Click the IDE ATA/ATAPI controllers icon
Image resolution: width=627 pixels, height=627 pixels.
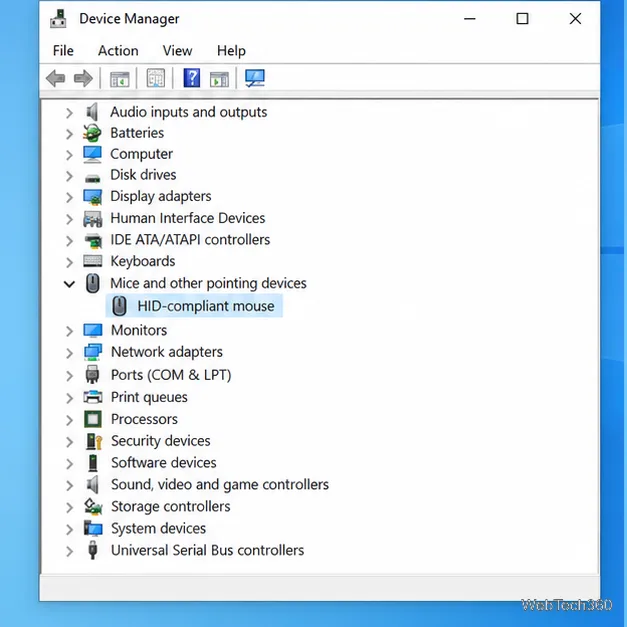[x=93, y=240]
